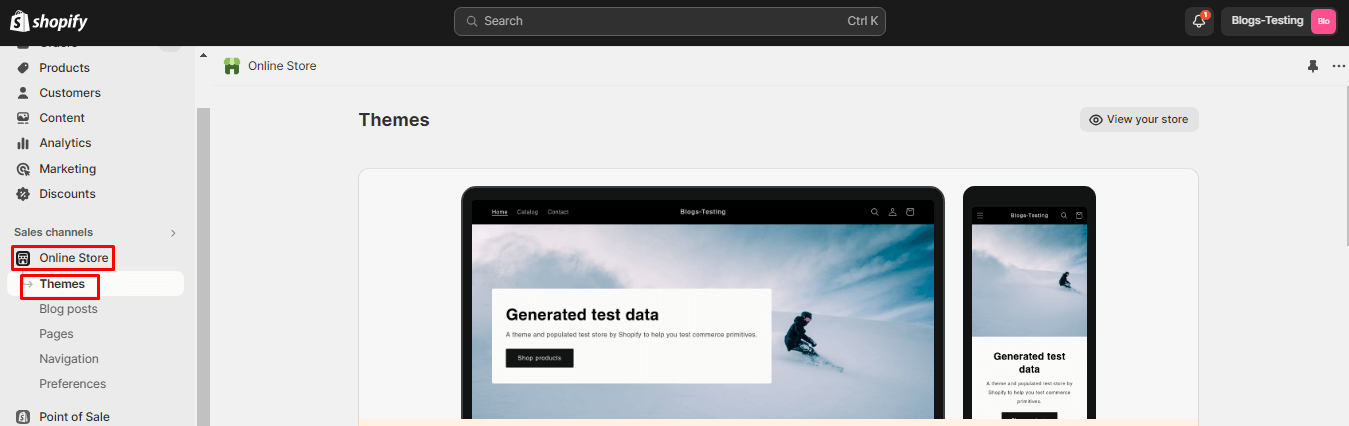Click cart icon in desktop preview header

910,212
